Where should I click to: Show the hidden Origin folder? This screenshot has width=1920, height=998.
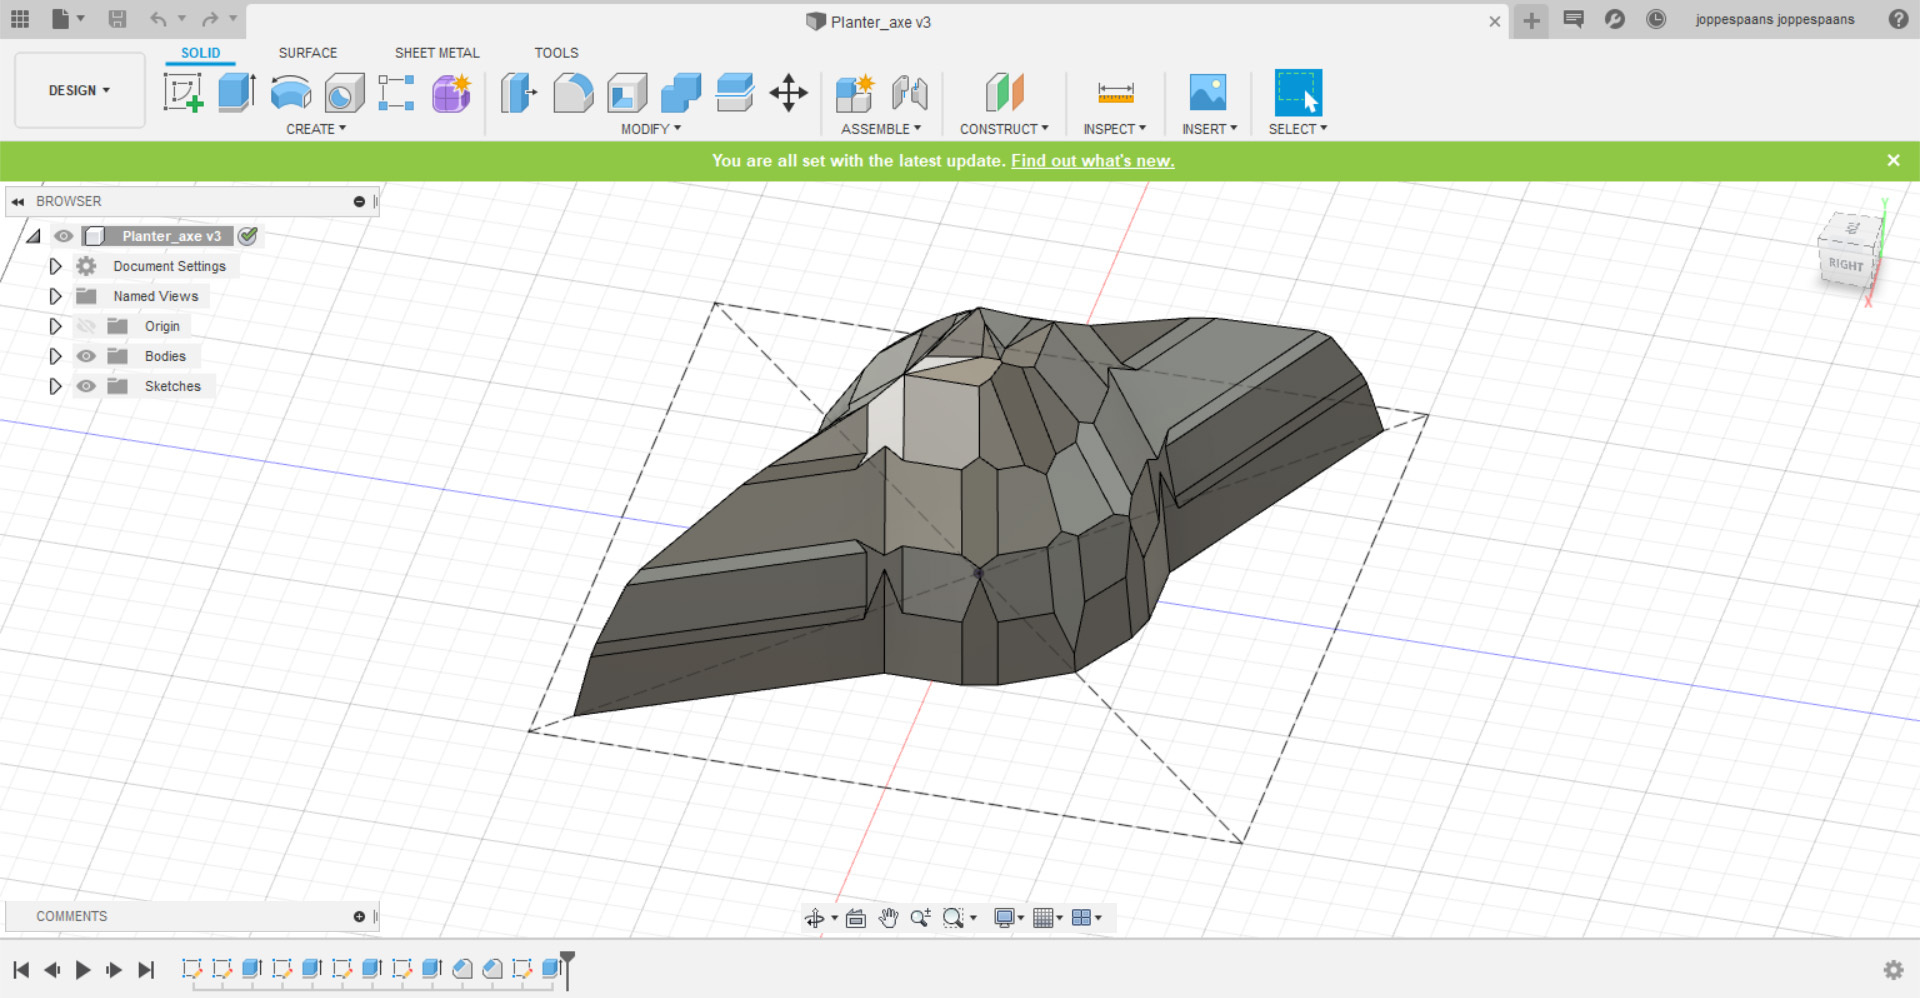[87, 326]
